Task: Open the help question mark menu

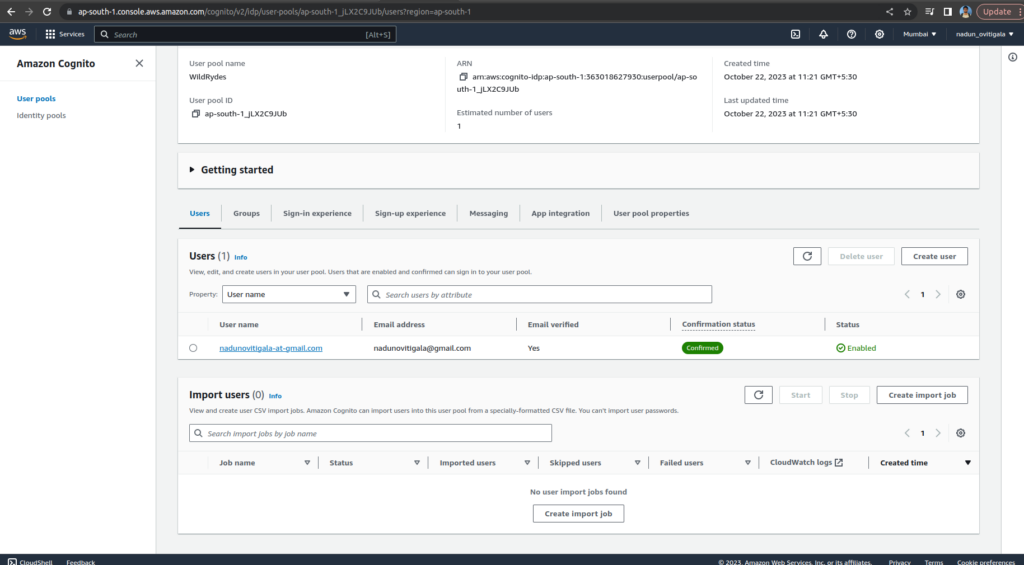Action: pos(852,34)
